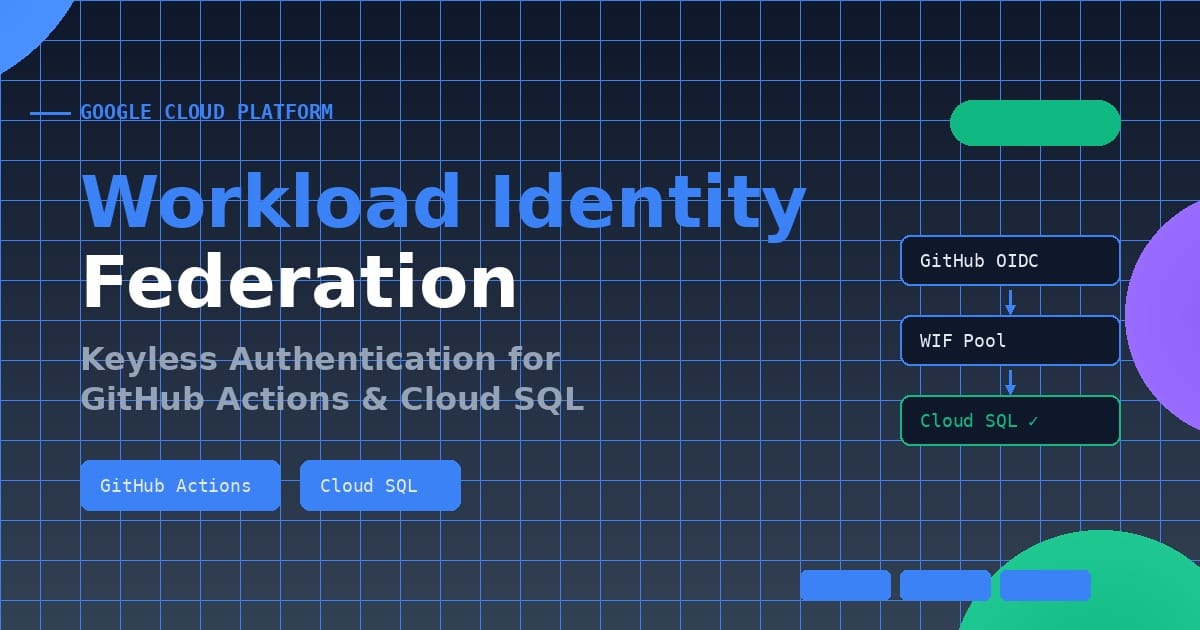Click the rightmost blue bar in bottom row
The image size is (1200, 630).
(x=1045, y=585)
